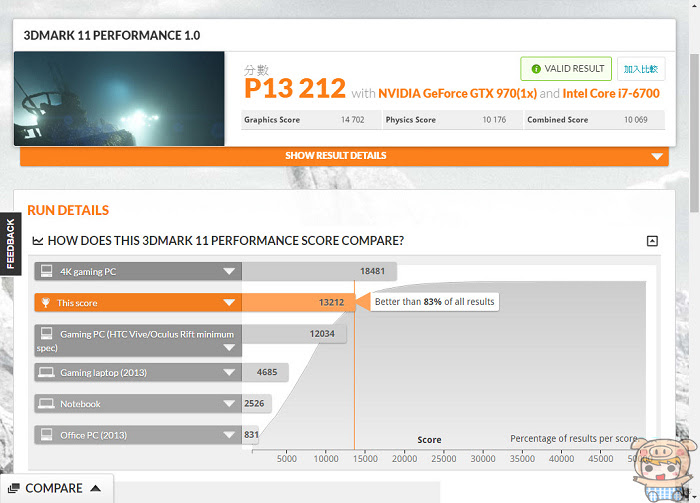
Task: Click the Percentage of results per score label
Action: (574, 439)
